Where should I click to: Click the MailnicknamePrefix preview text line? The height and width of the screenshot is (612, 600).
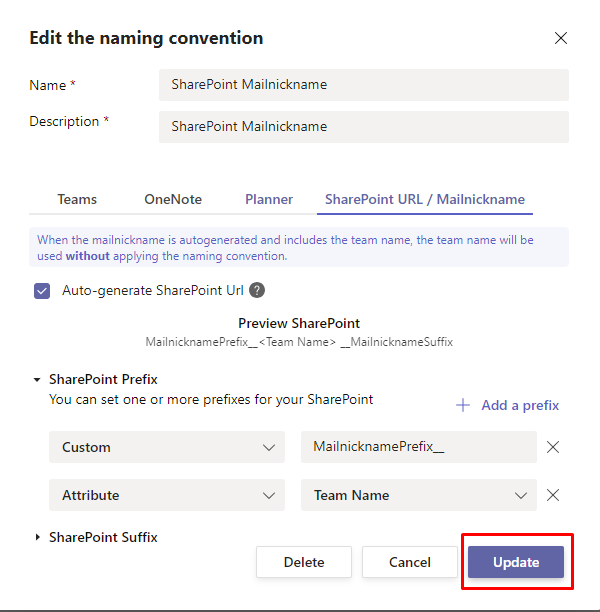coord(299,342)
